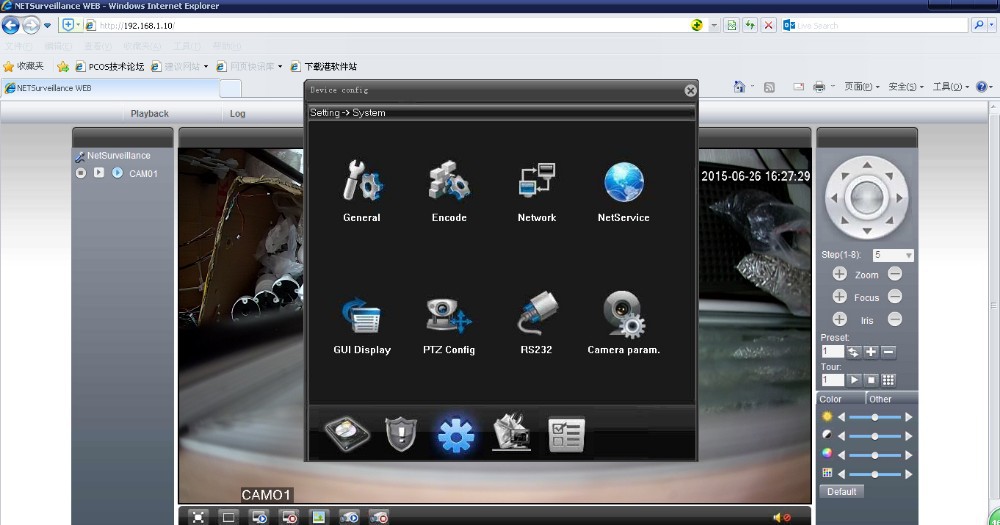This screenshot has width=1000, height=525.
Task: Open the 工具 (Tools) dropdown in IE
Action: point(950,87)
